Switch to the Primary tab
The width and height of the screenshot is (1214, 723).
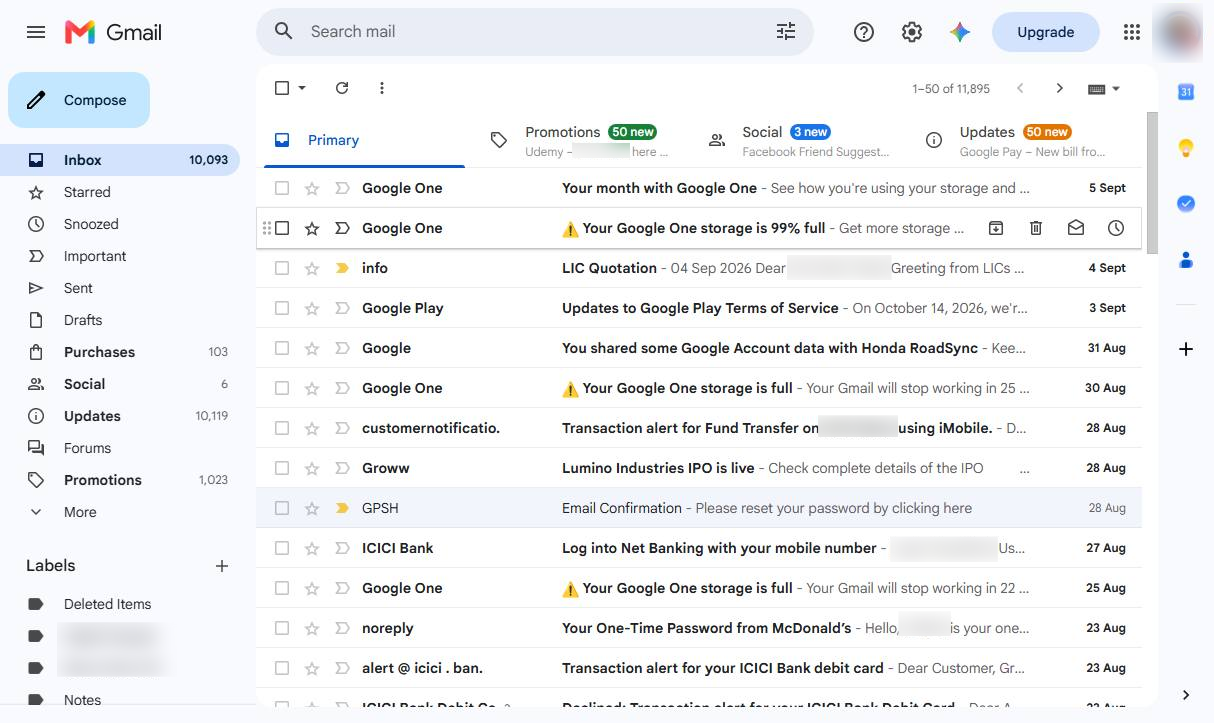click(x=364, y=140)
